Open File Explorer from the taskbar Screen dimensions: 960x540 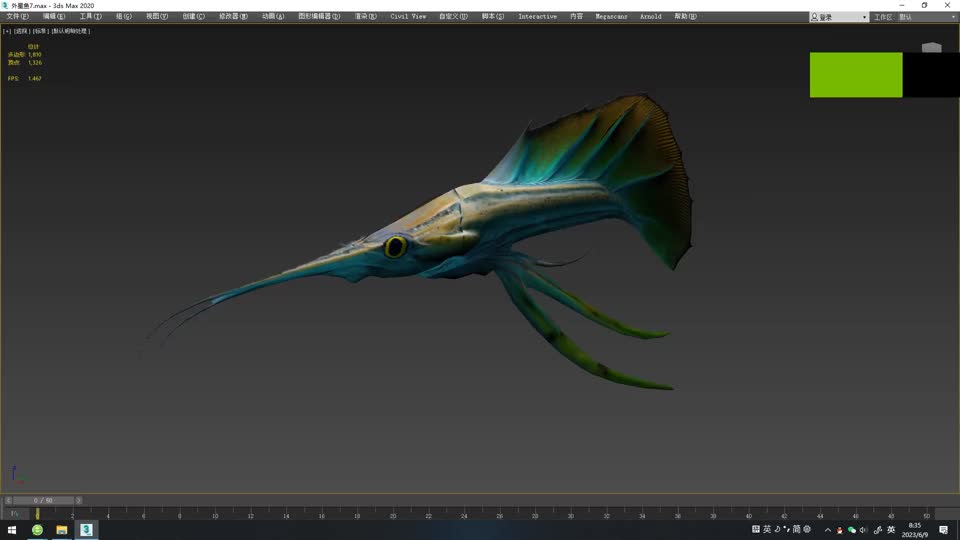[61, 530]
